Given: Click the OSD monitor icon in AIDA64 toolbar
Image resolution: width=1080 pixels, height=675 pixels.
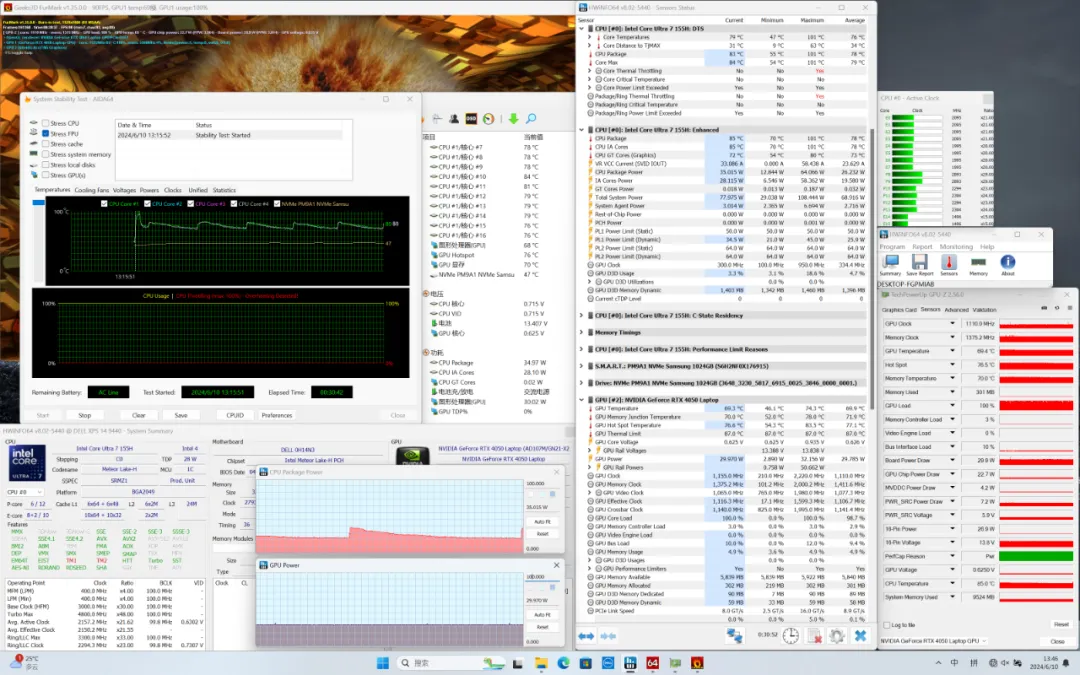Looking at the screenshot, I should pos(471,118).
